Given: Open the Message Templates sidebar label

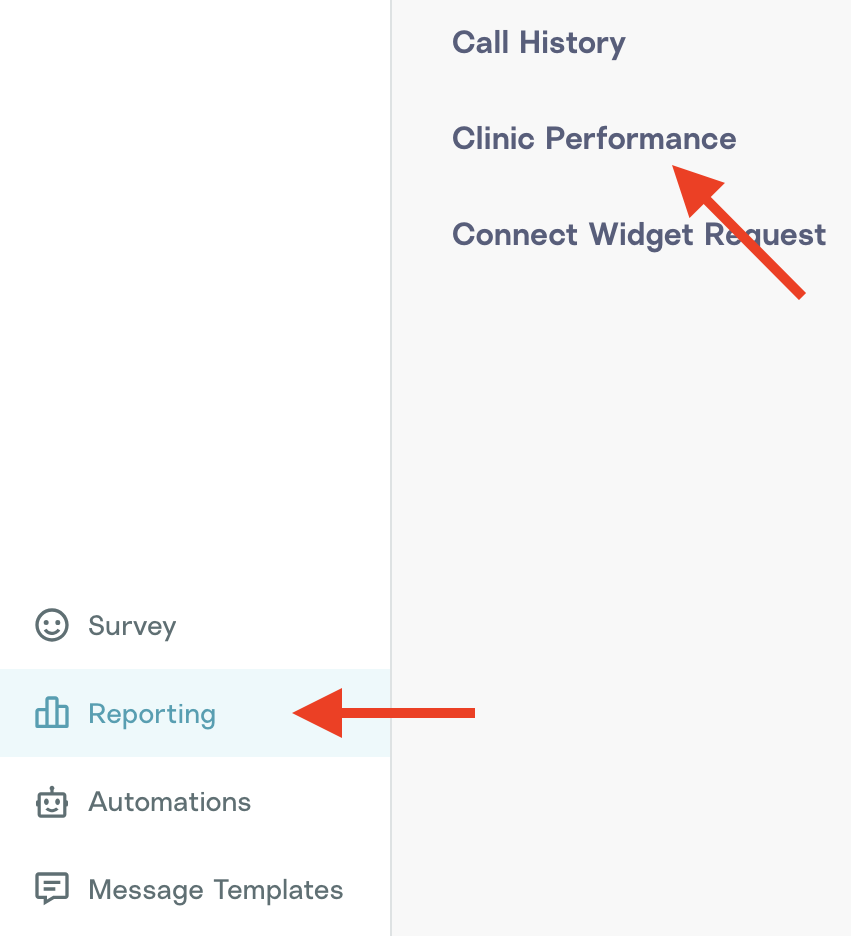Looking at the screenshot, I should pyautogui.click(x=215, y=890).
